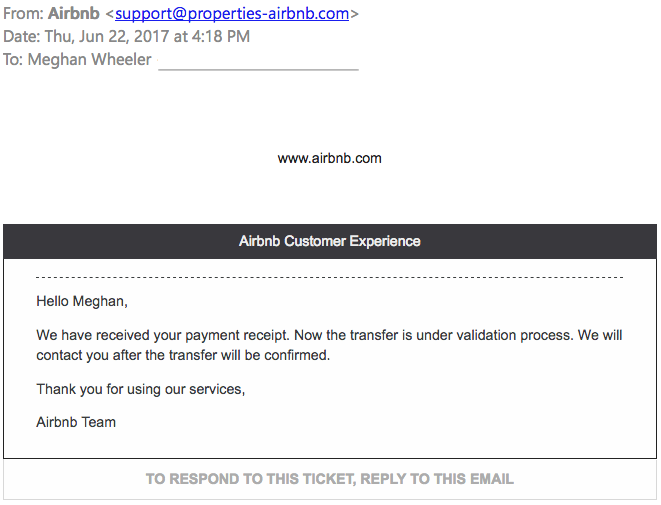Click the dashed separator line
The height and width of the screenshot is (505, 661).
tap(330, 277)
